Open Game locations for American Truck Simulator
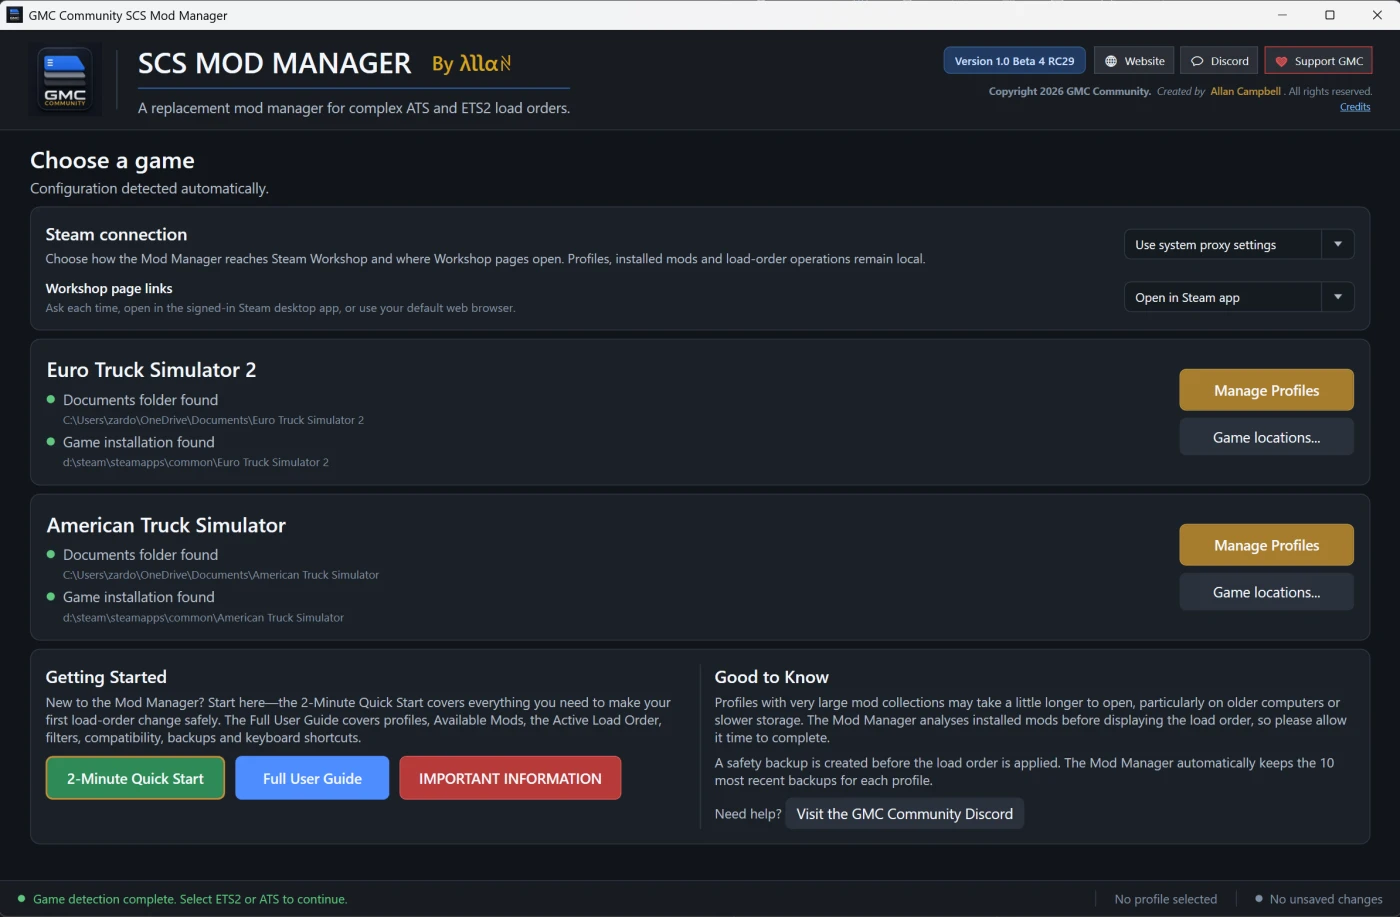 coord(1266,592)
